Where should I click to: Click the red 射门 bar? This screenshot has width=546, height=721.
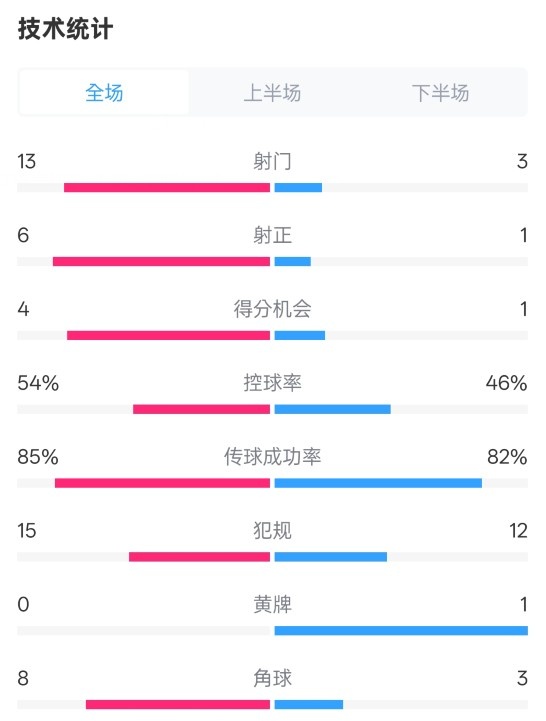click(x=167, y=187)
